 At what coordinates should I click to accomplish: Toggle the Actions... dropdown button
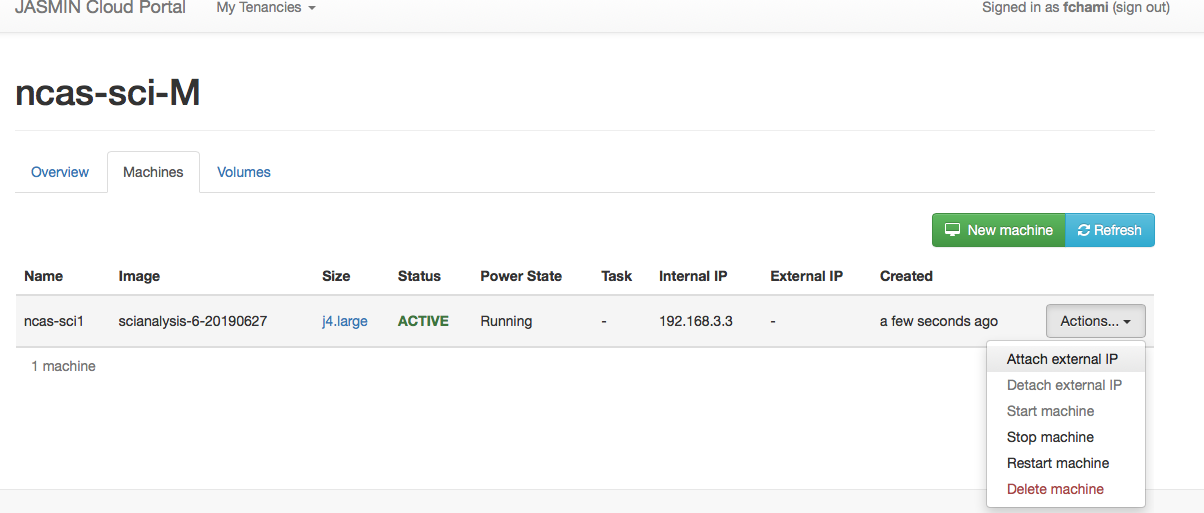[1095, 321]
